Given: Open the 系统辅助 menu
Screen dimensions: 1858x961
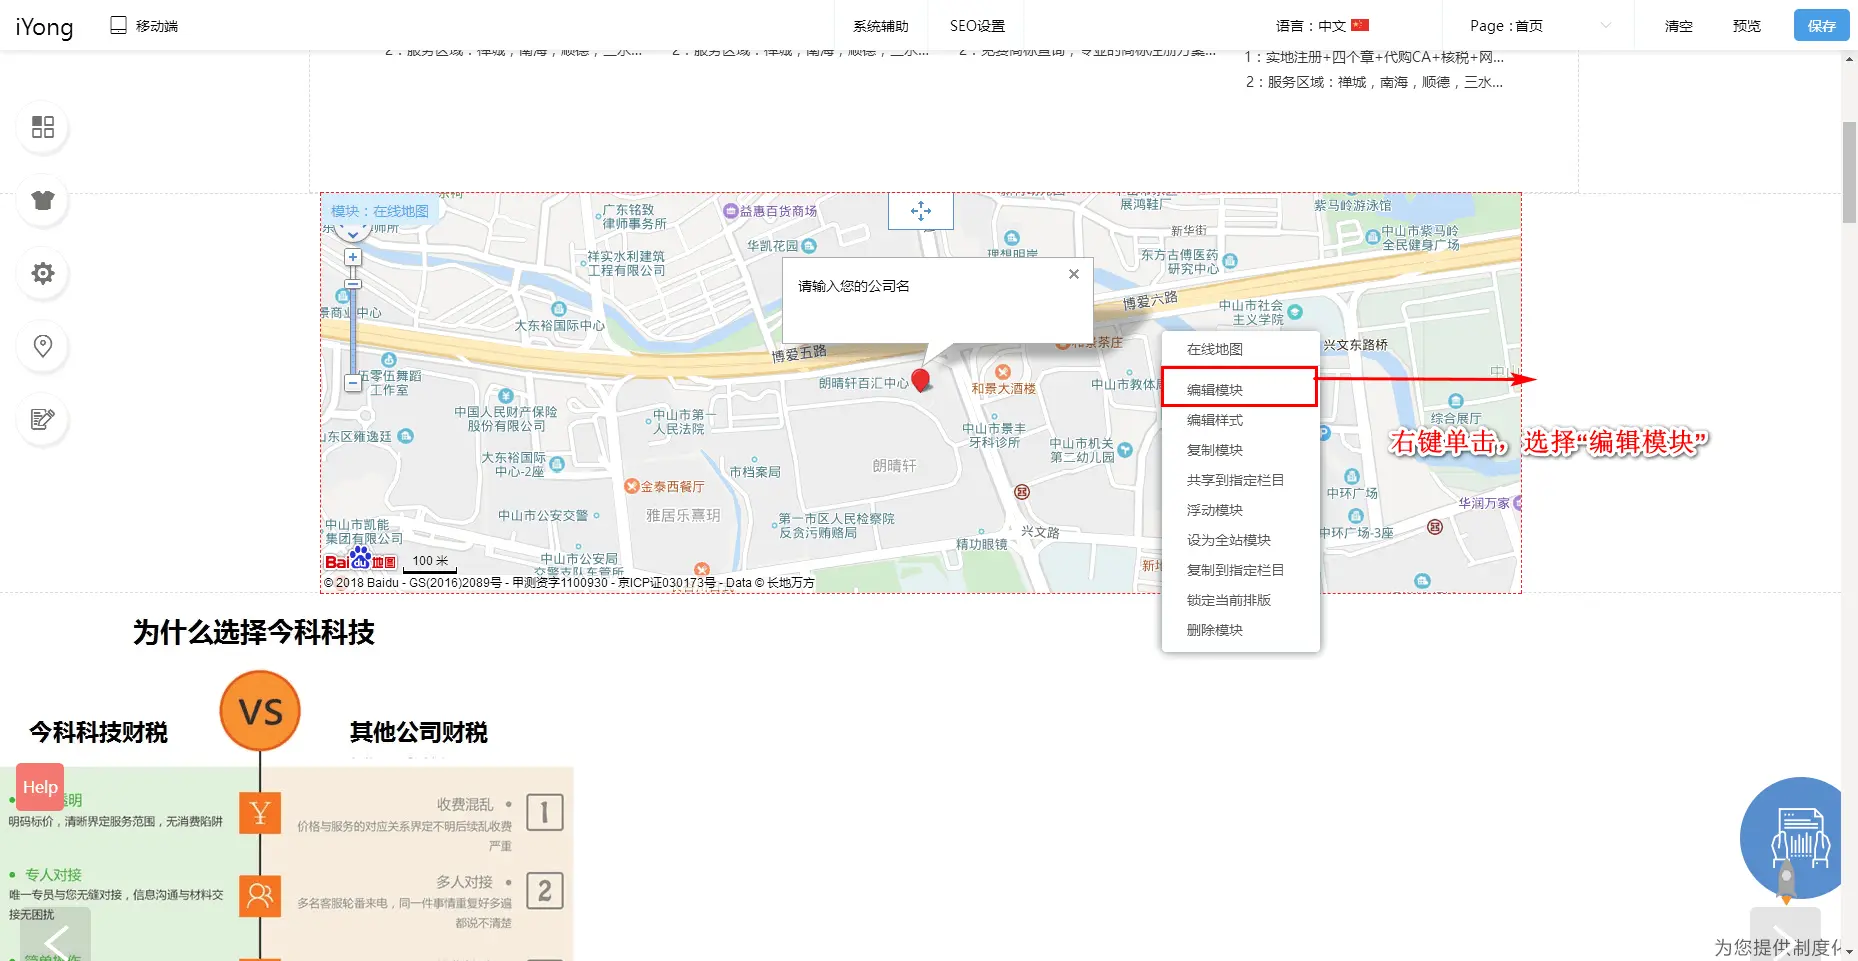Looking at the screenshot, I should pyautogui.click(x=880, y=26).
